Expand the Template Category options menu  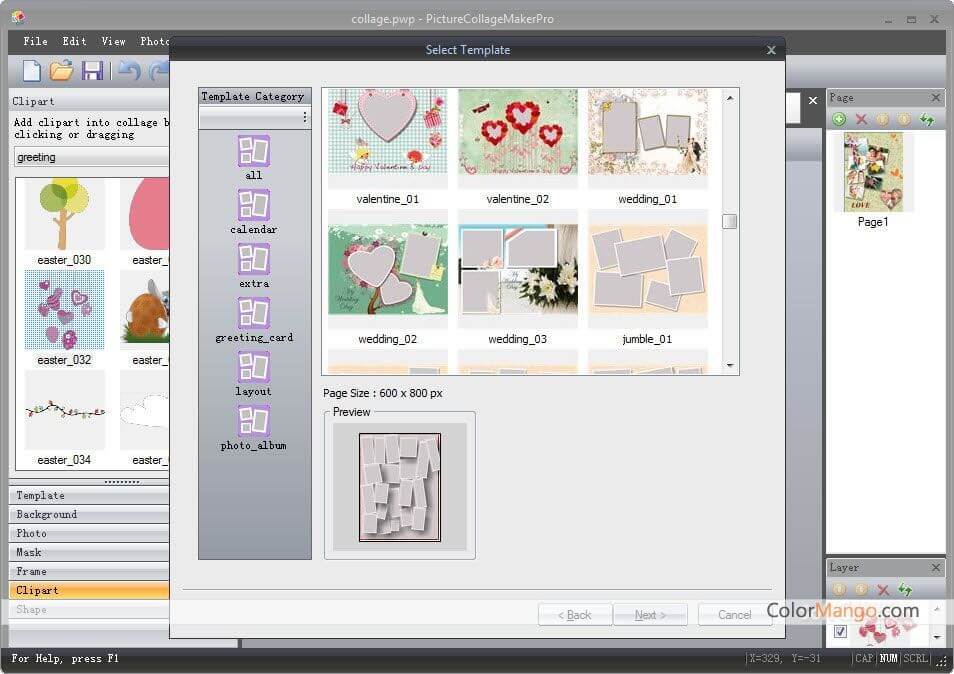(x=306, y=118)
